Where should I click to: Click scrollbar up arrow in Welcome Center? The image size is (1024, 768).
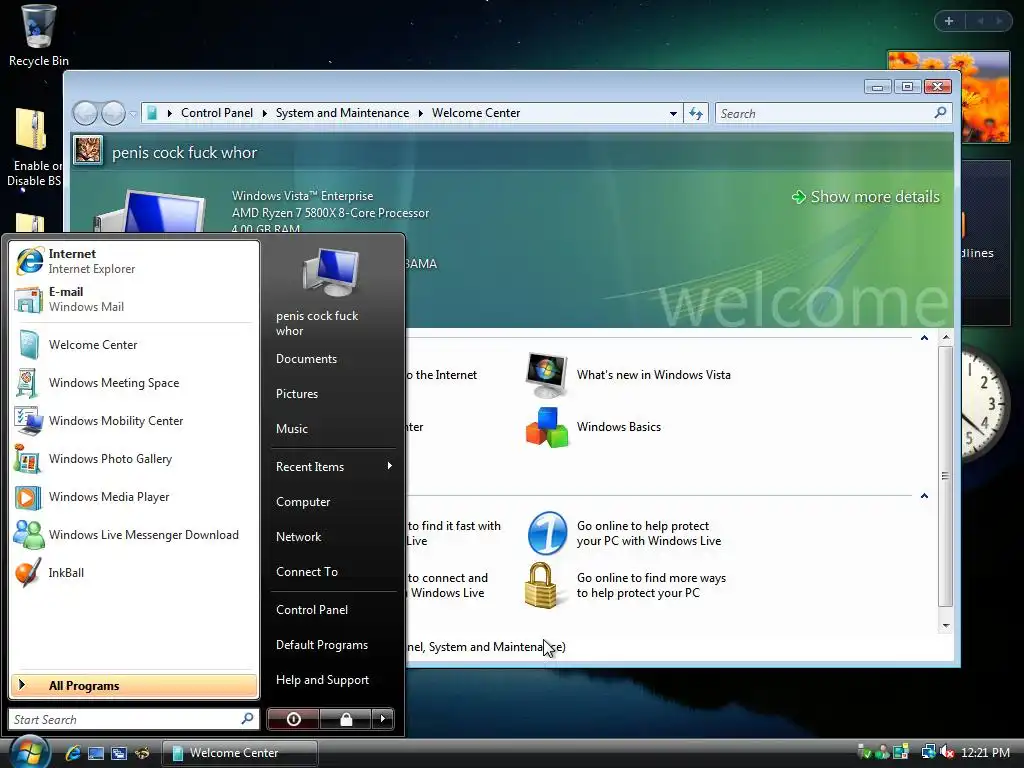coord(946,338)
